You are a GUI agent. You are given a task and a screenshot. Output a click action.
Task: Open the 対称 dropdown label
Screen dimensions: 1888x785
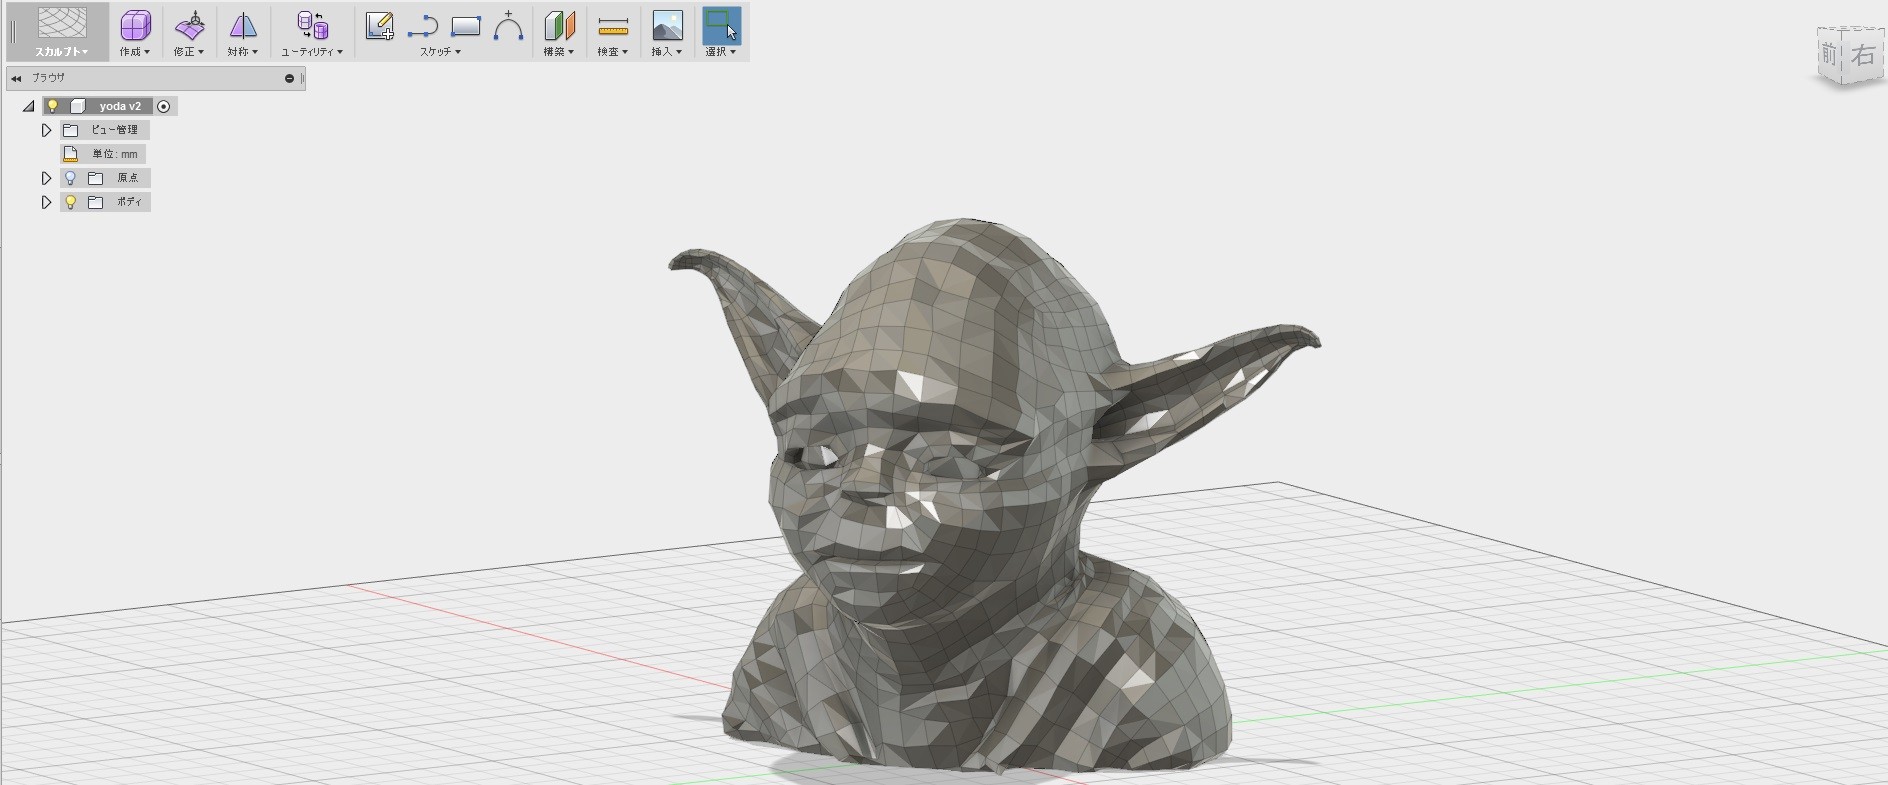[x=243, y=52]
